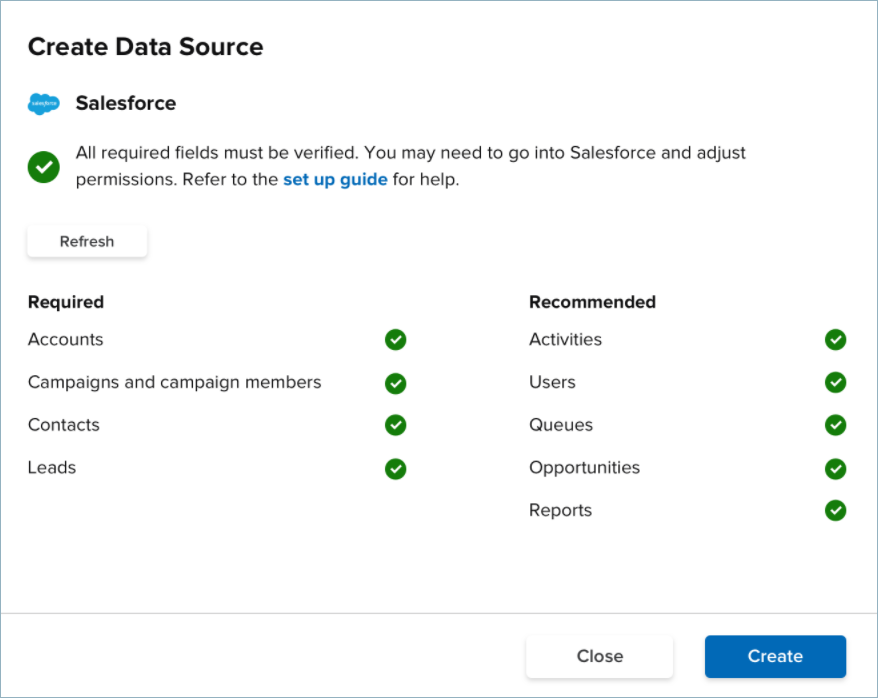
Task: Open the set up guide link
Action: coord(335,179)
